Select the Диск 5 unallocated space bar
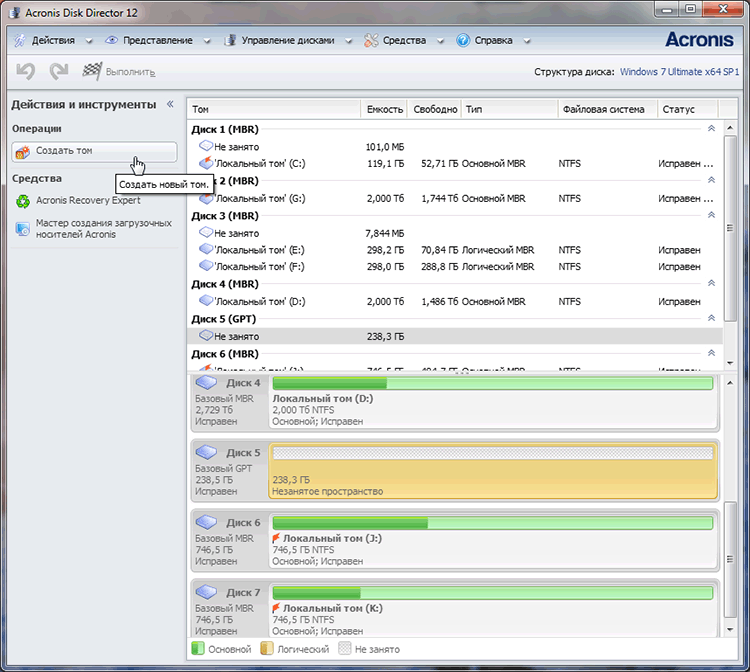The height and width of the screenshot is (672, 750). click(x=493, y=453)
